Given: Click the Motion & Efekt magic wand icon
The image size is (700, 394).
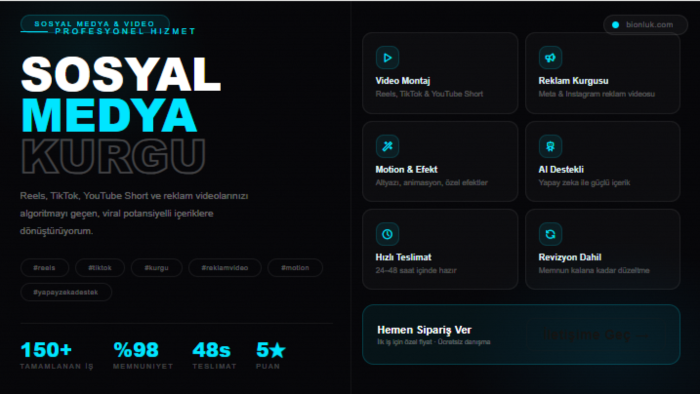Looking at the screenshot, I should pyautogui.click(x=387, y=146).
